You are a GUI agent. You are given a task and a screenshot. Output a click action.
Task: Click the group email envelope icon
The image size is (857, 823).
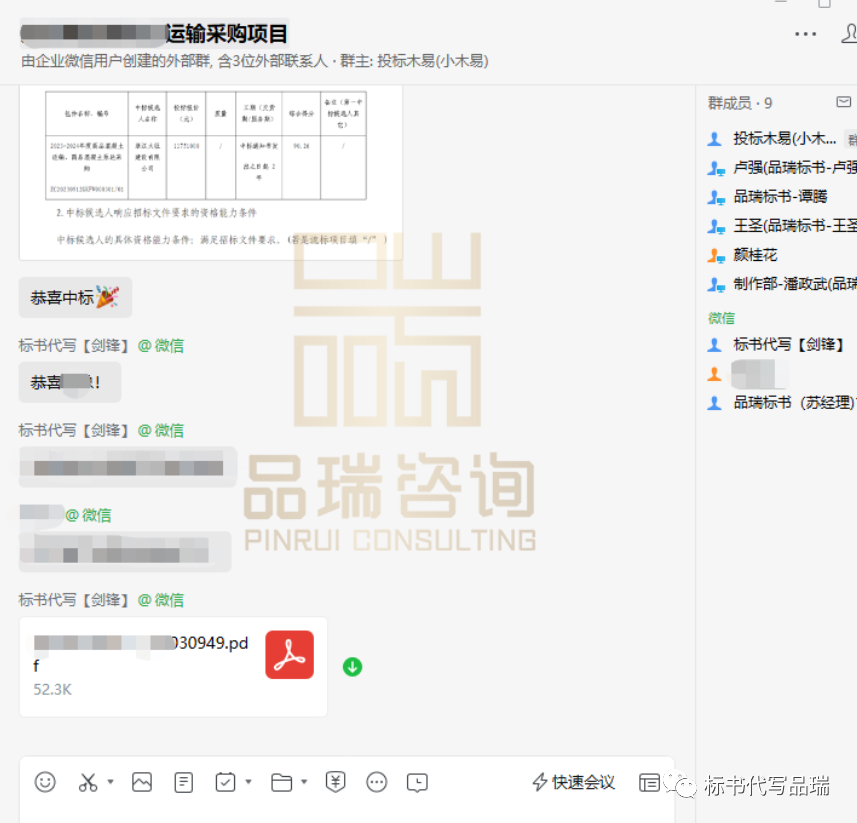pyautogui.click(x=843, y=101)
